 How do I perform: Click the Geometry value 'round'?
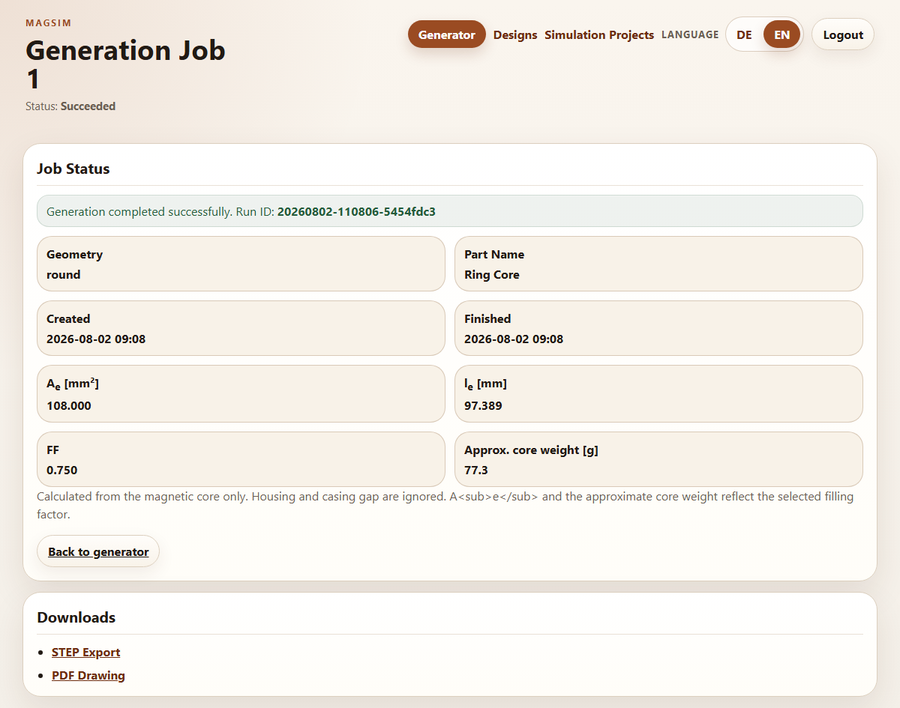click(63, 274)
